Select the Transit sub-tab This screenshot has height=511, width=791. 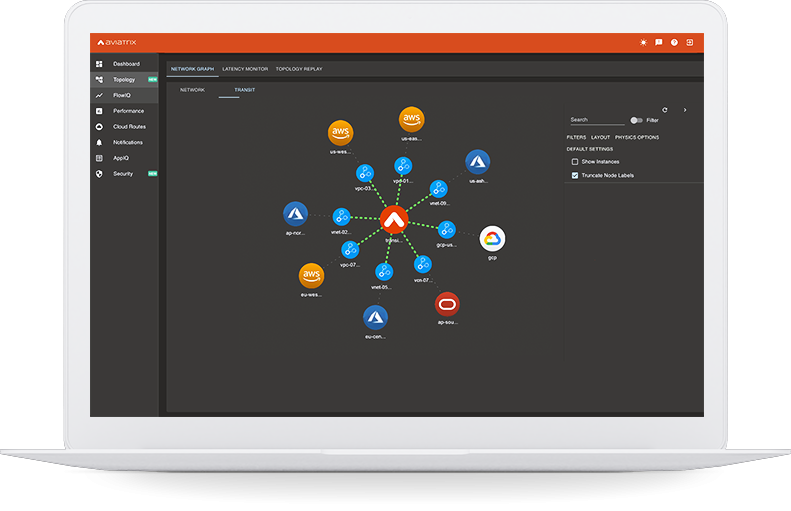245,90
